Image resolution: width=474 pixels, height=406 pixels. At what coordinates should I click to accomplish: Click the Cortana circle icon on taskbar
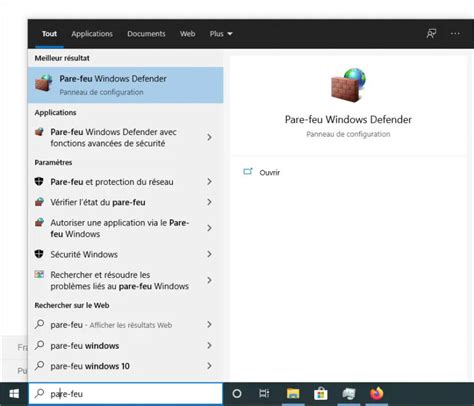click(237, 394)
